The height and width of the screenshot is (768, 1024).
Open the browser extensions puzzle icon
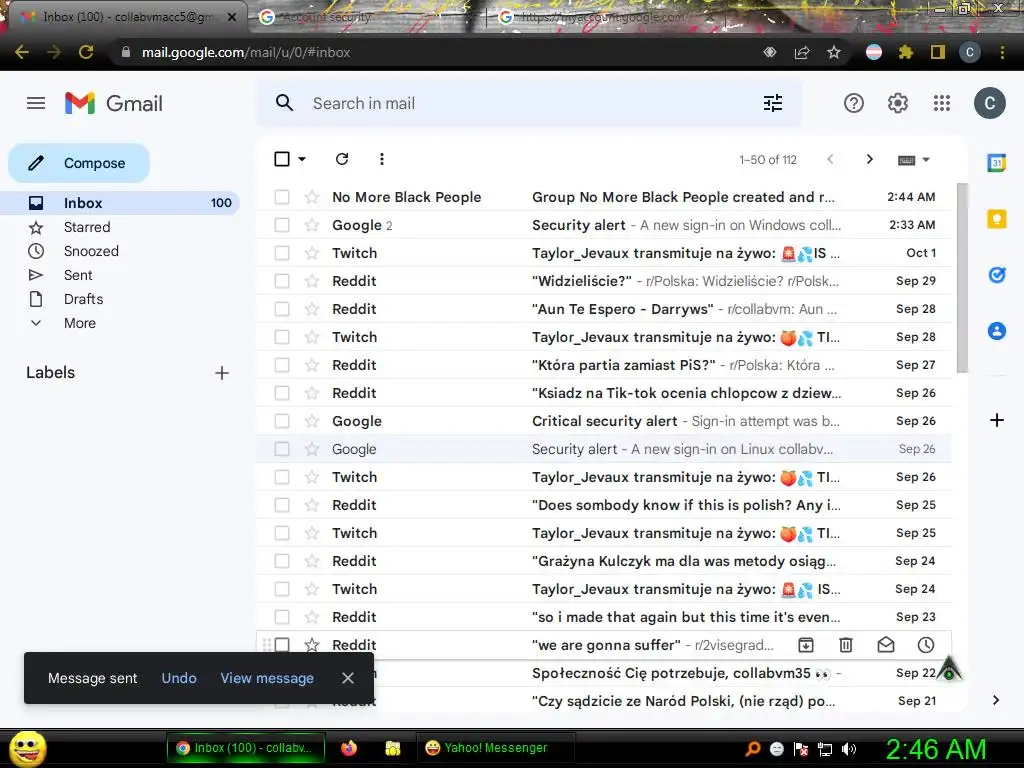pos(906,52)
